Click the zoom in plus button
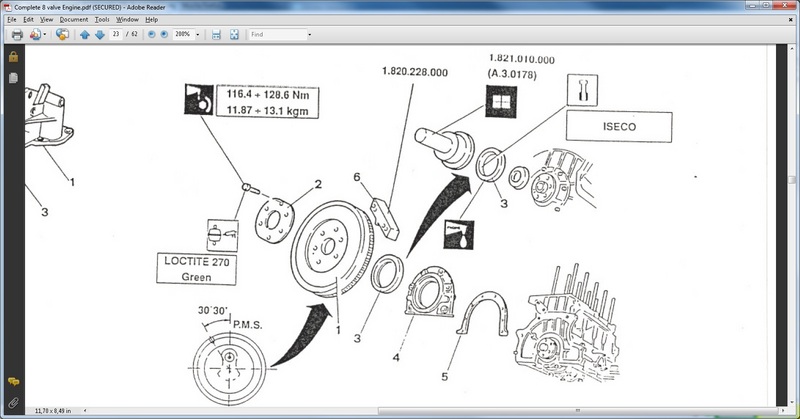Image resolution: width=800 pixels, height=419 pixels. pos(164,34)
